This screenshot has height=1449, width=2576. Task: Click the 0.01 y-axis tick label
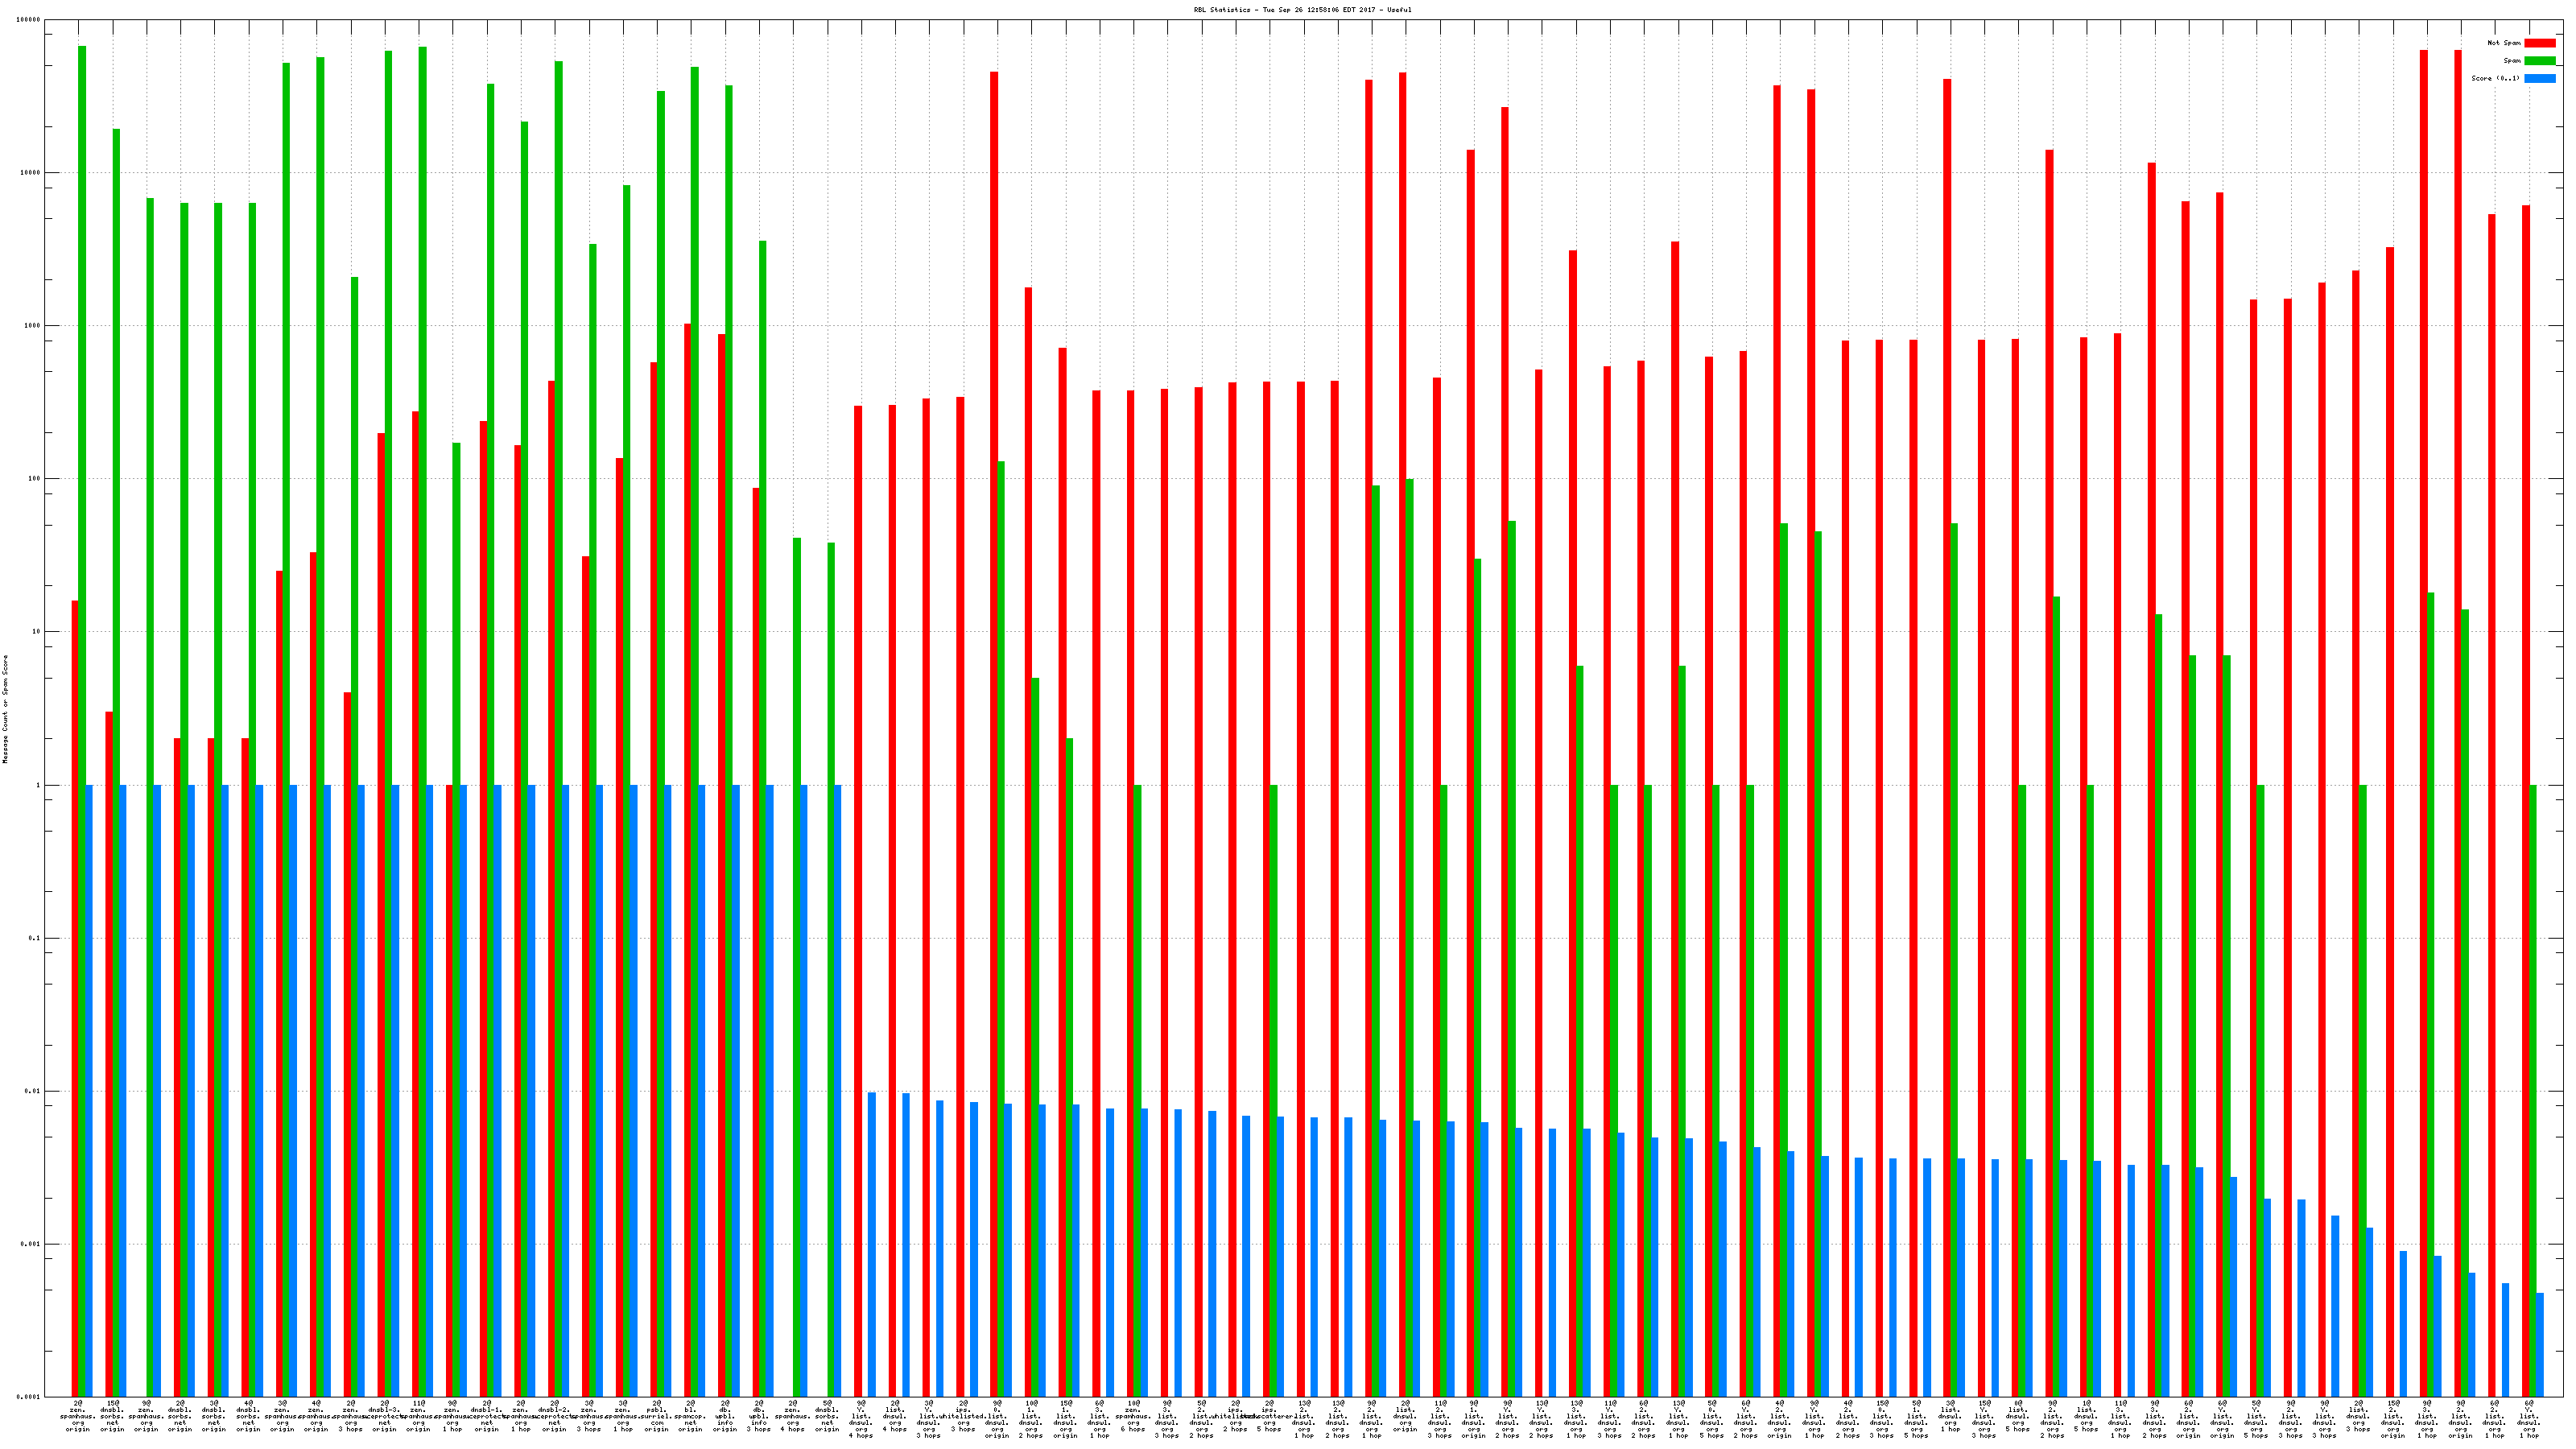pyautogui.click(x=33, y=1091)
